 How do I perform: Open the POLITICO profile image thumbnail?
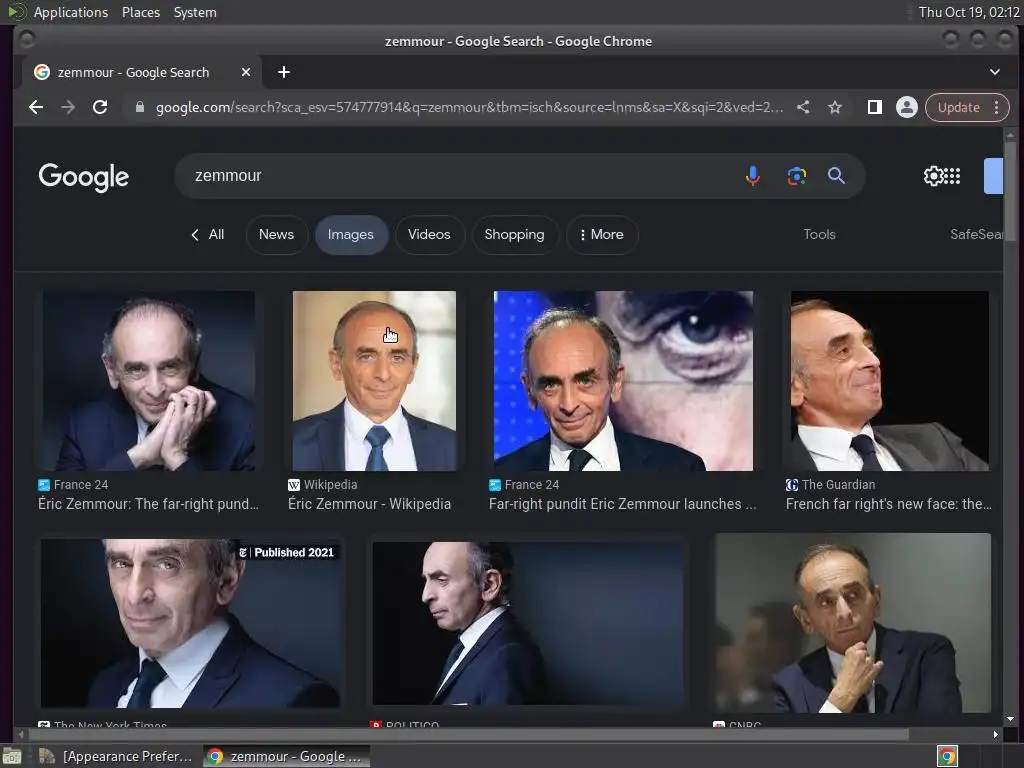click(528, 623)
